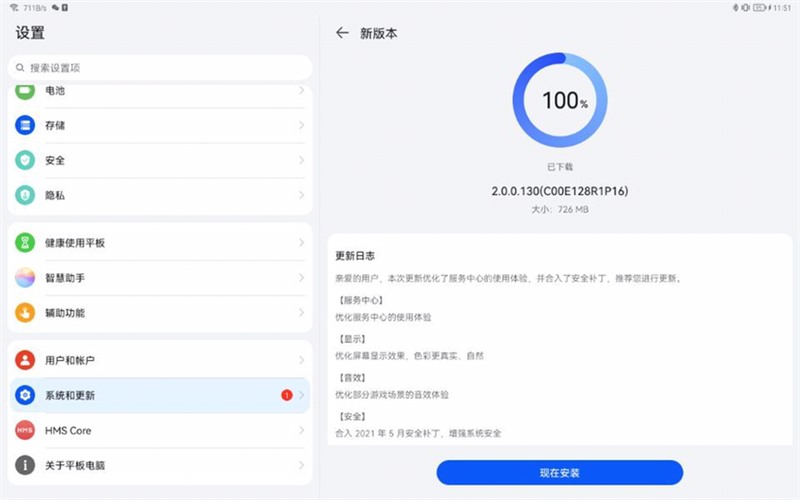Select the 系统和更新 label
800x500 pixels.
pyautogui.click(x=70, y=395)
